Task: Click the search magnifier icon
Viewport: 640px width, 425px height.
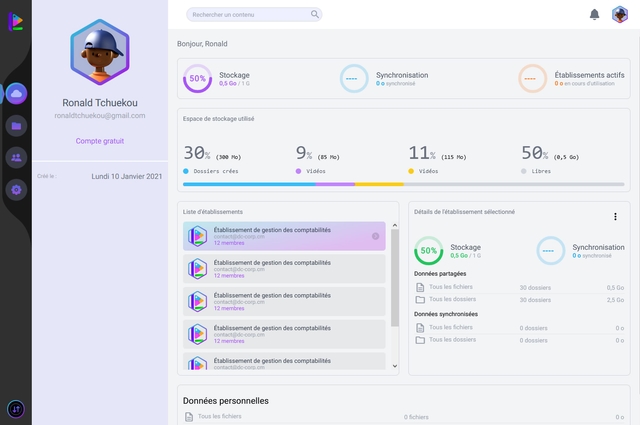Action: click(x=315, y=14)
